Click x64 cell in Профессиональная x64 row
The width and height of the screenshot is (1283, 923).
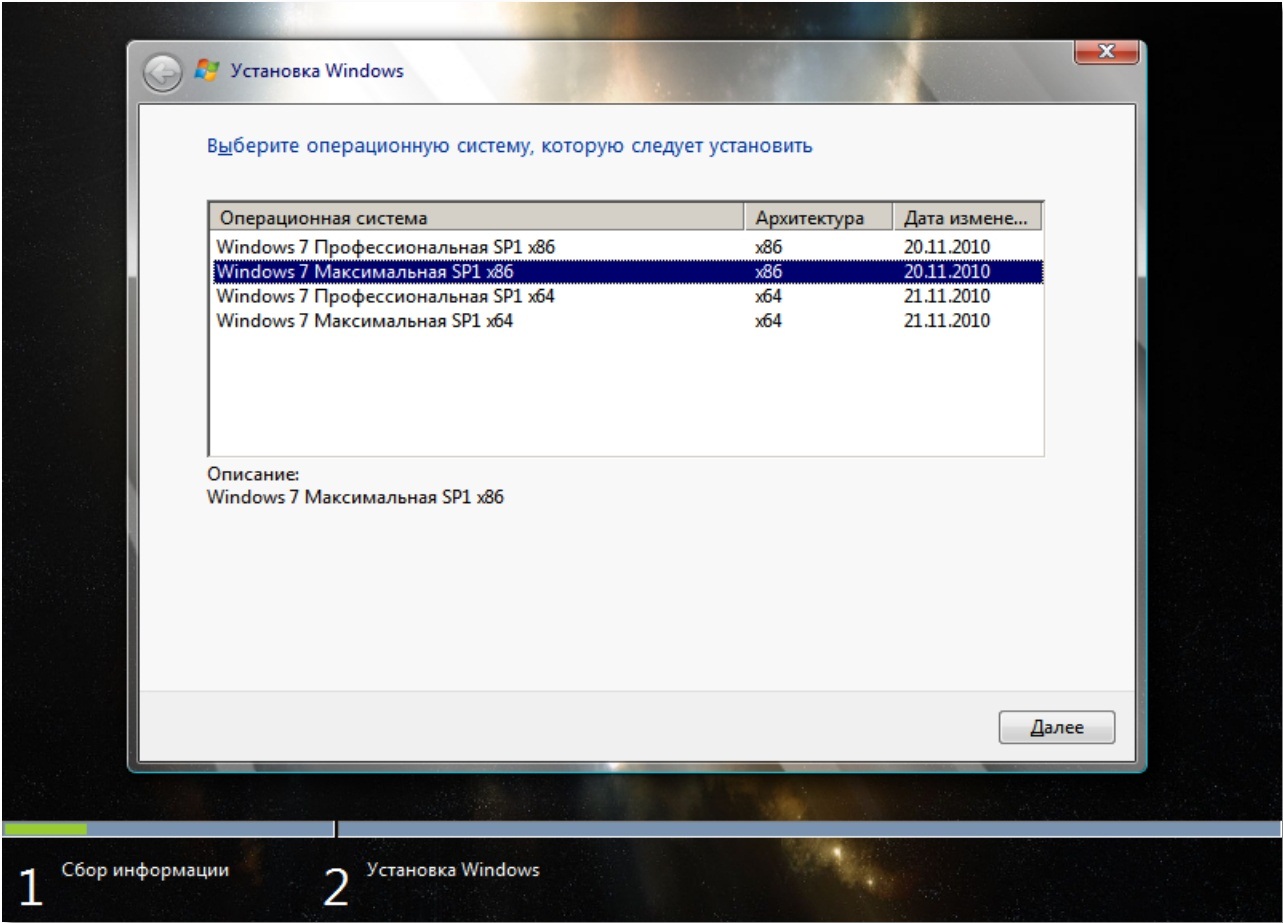pos(769,296)
